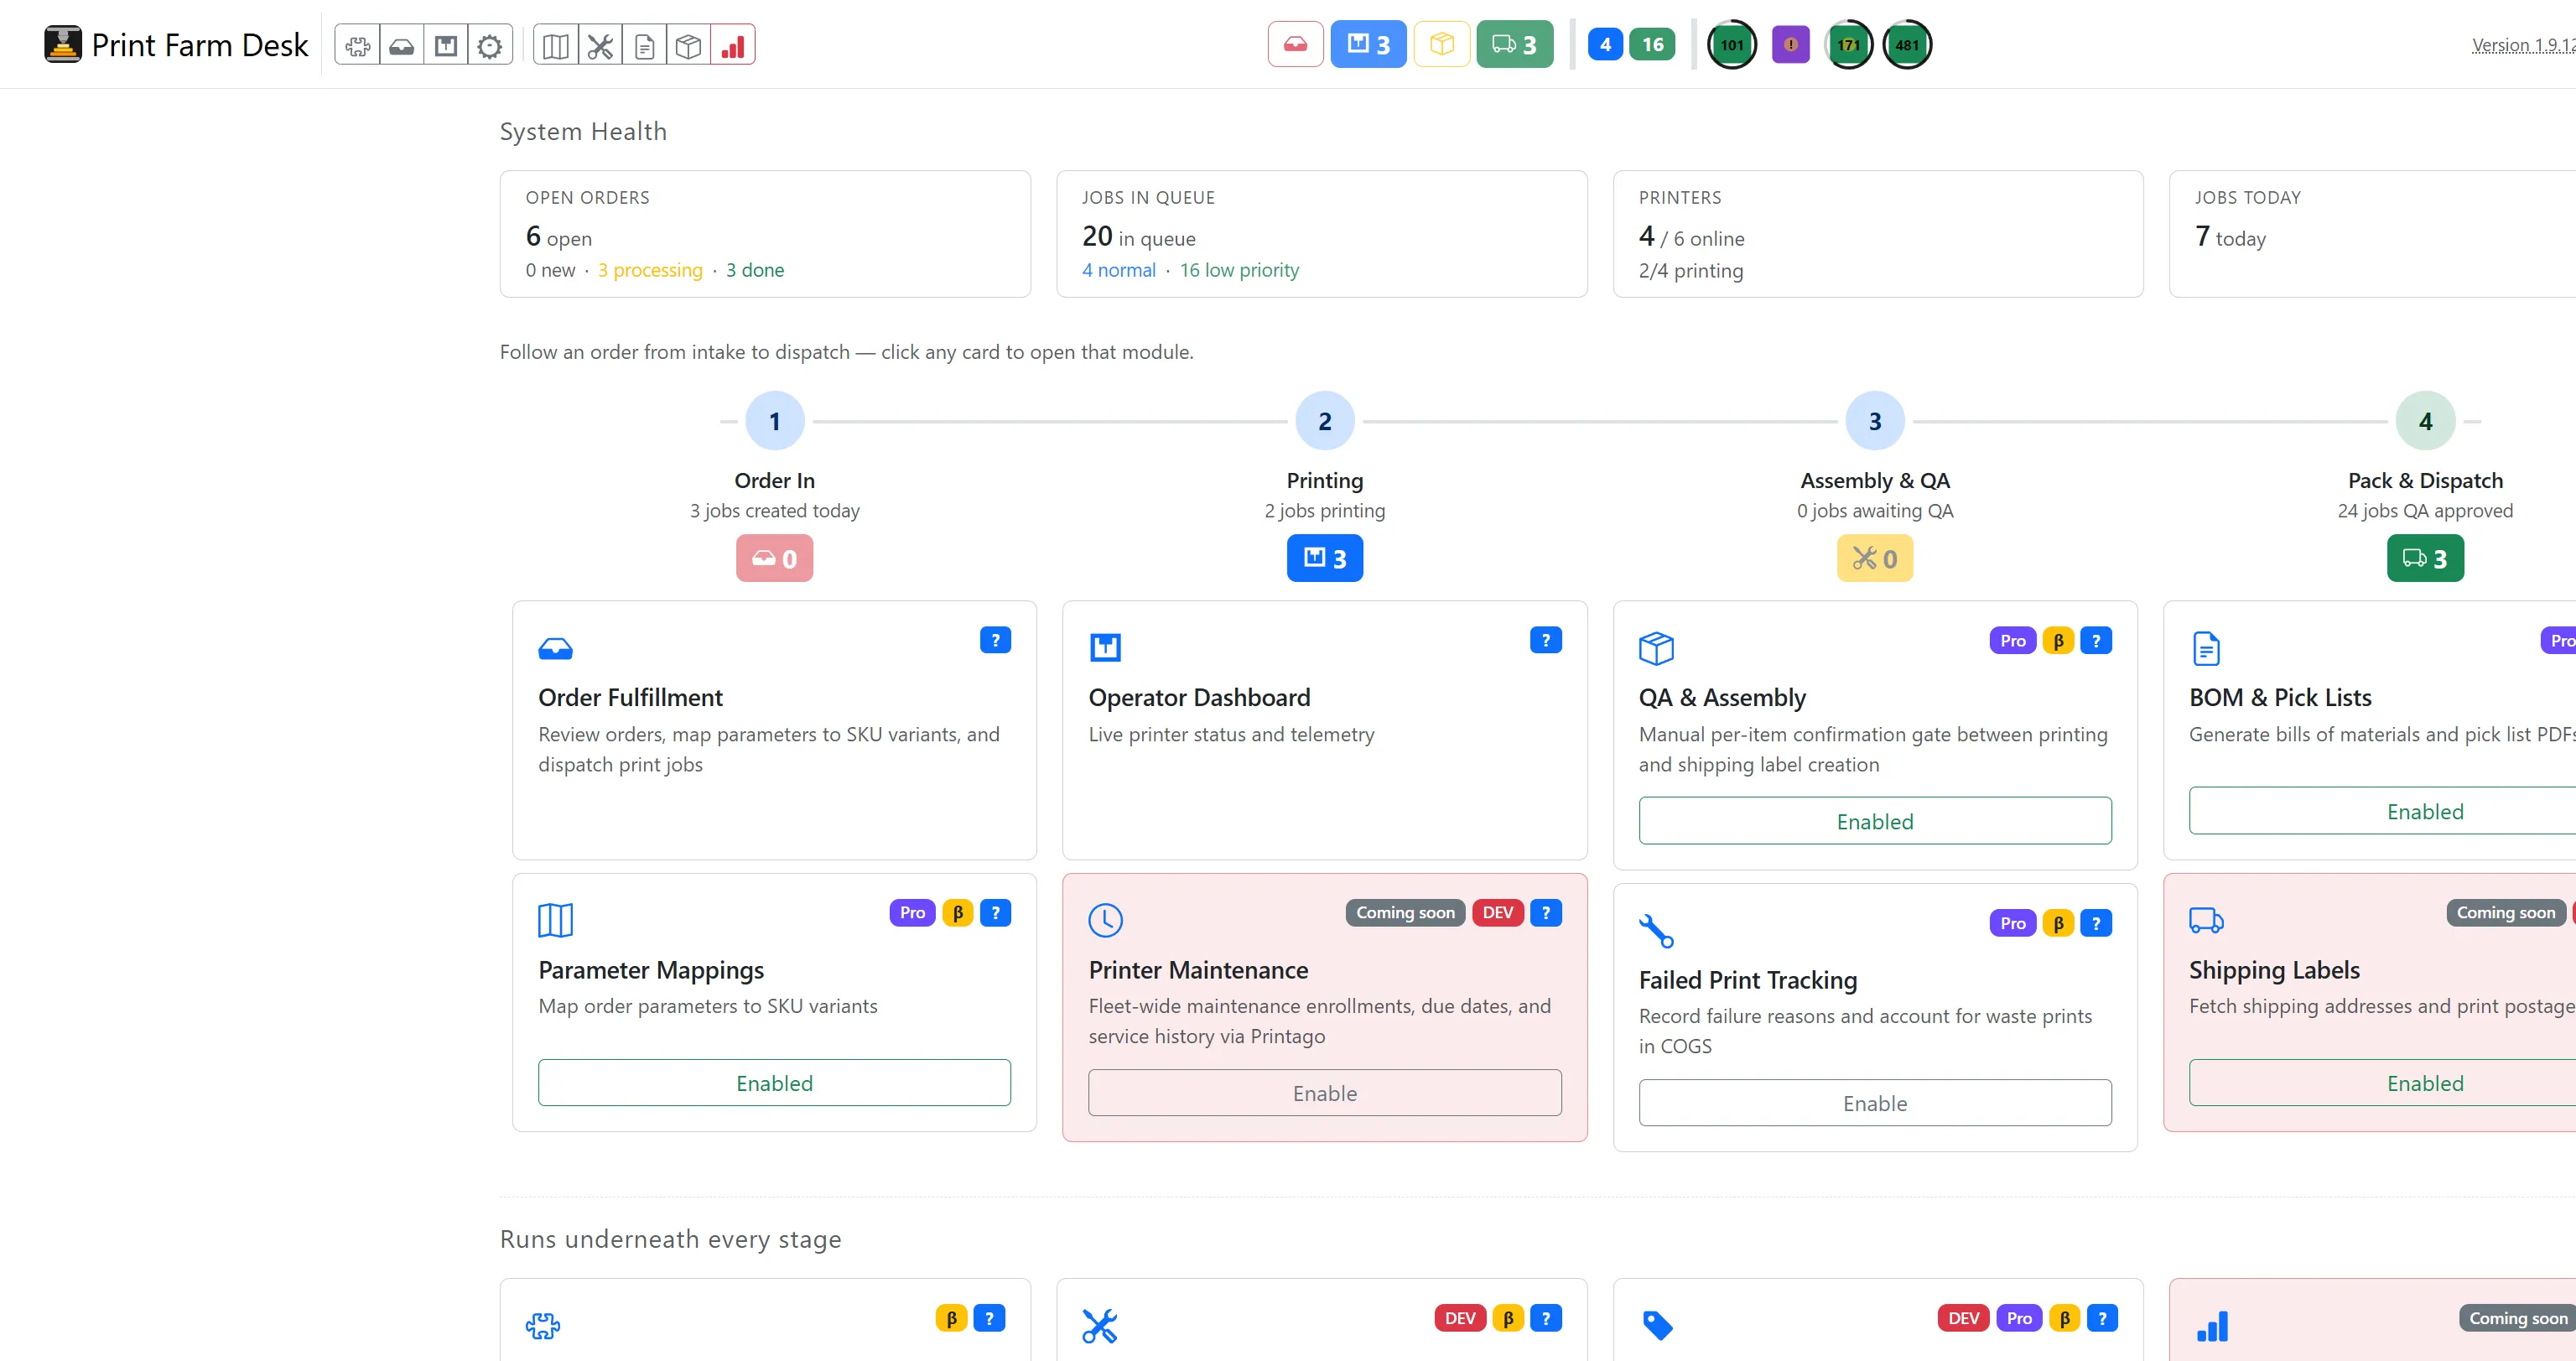Click the Pro badge on QA & Assembly card

click(2012, 641)
